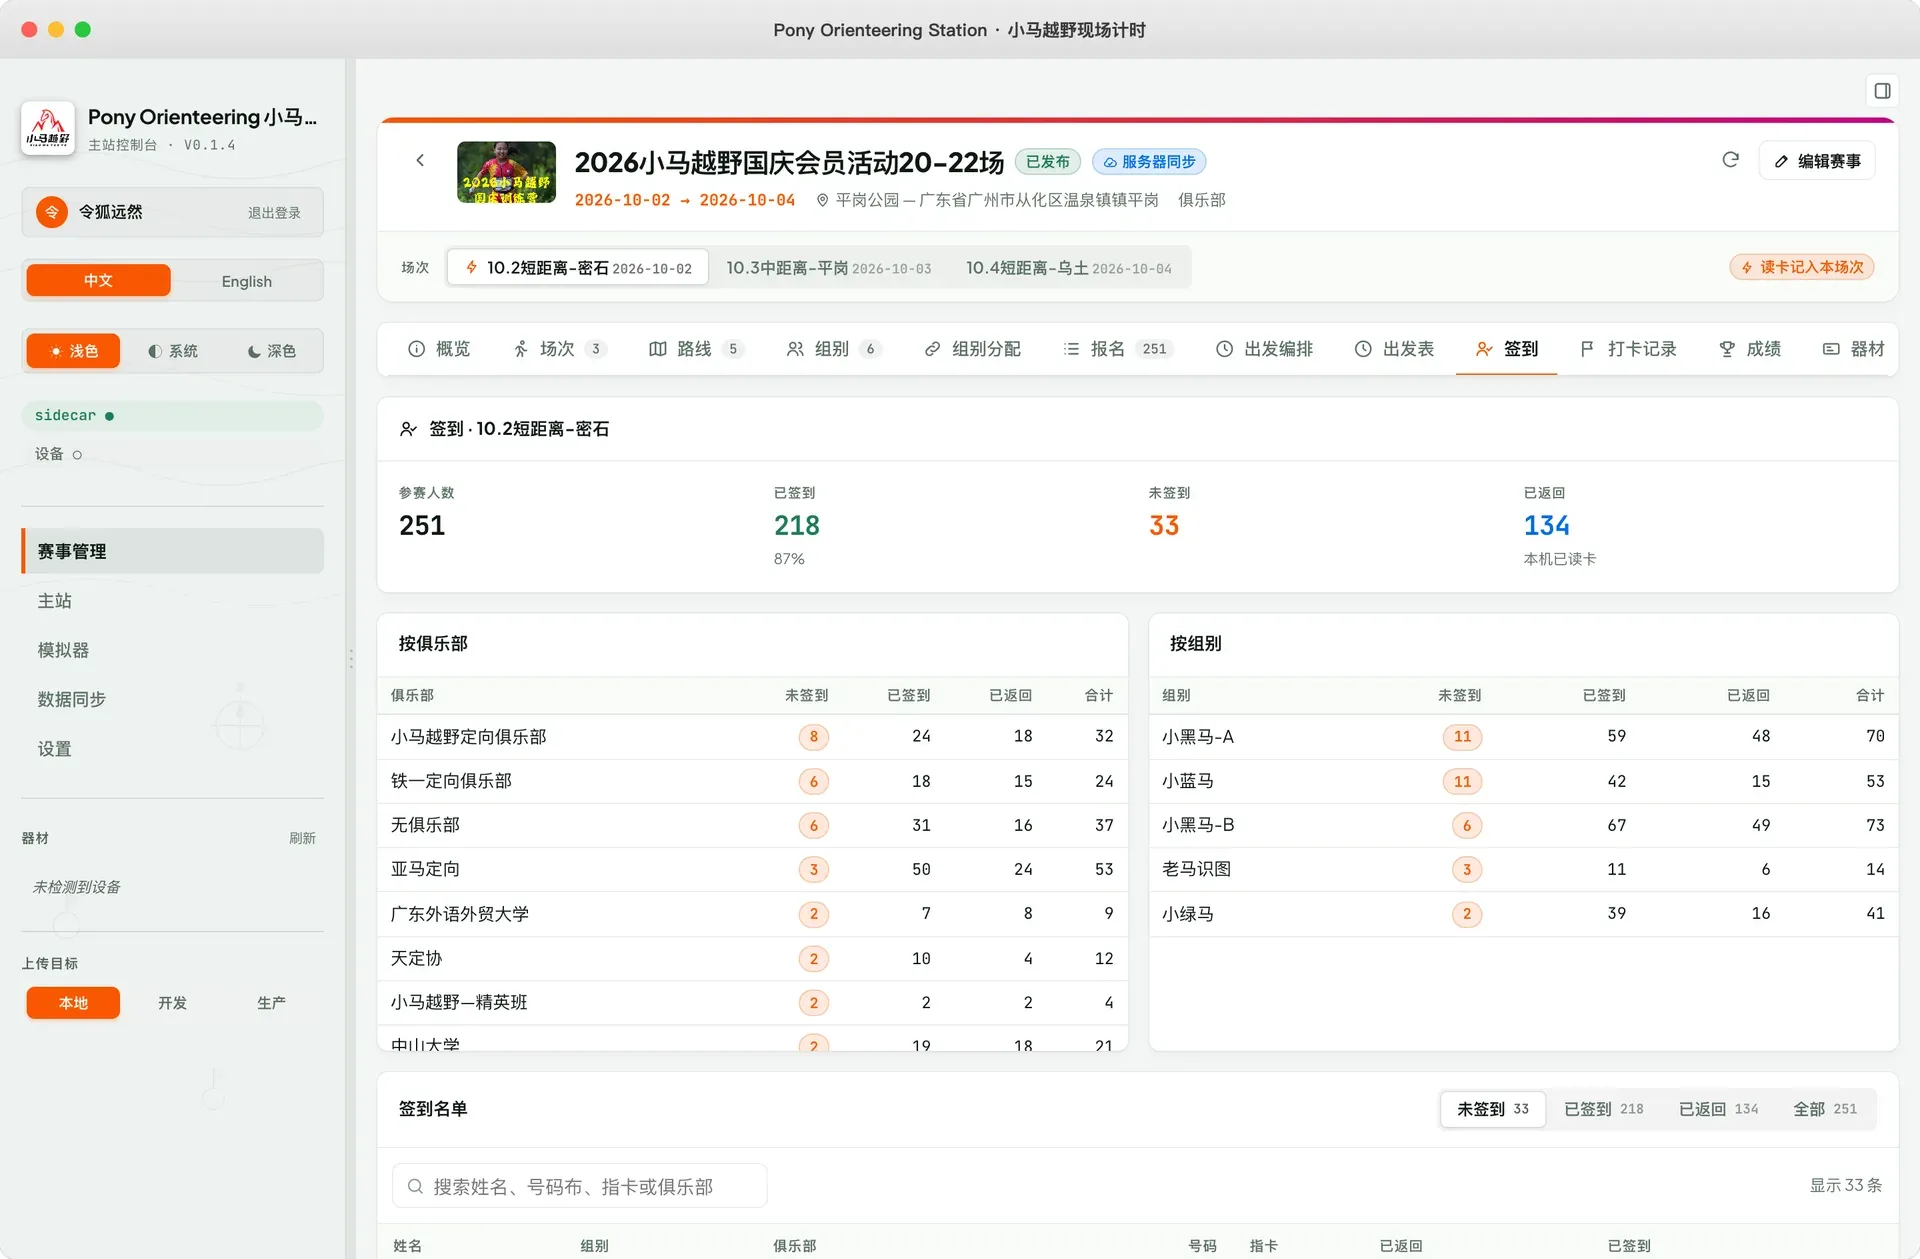Open the 打卡记录 punch records tab
Screen dimensions: 1920x1259
[1628, 349]
